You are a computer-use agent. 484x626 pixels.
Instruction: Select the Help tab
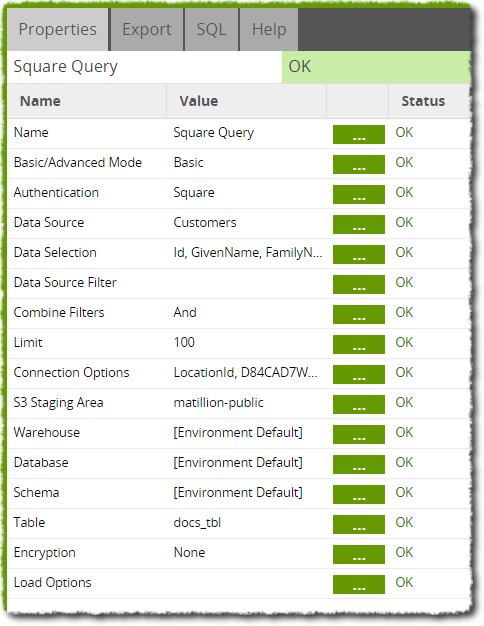pos(269,30)
